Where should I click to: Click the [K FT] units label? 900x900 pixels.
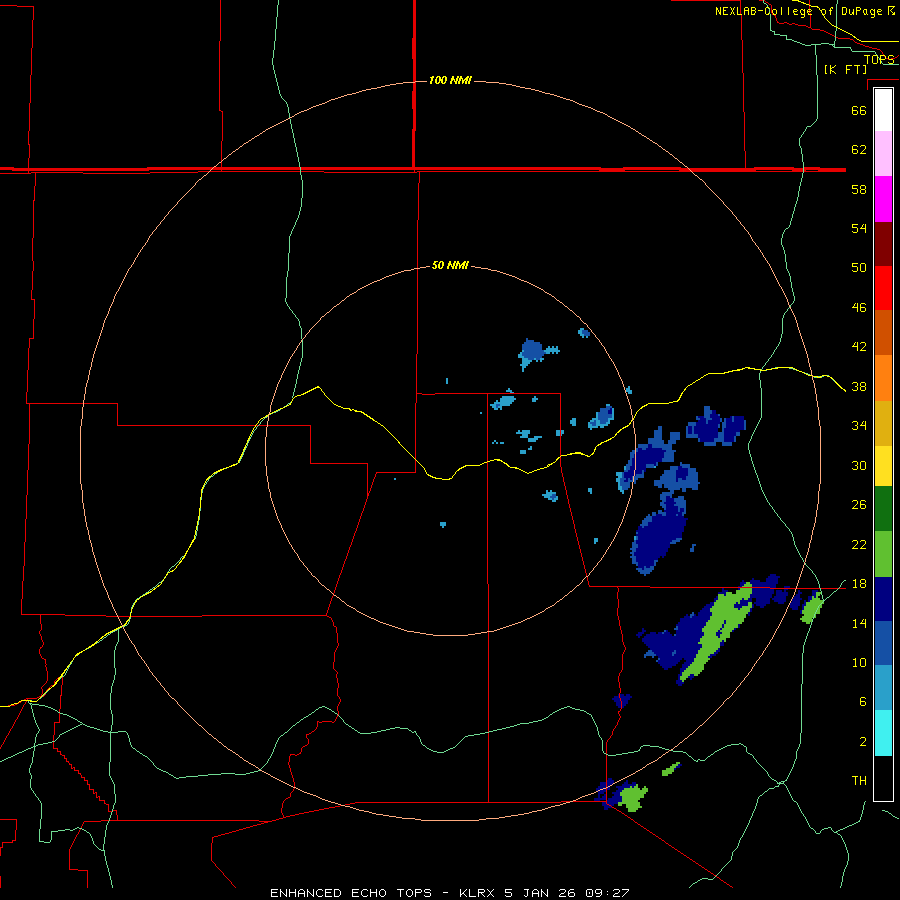pos(845,70)
